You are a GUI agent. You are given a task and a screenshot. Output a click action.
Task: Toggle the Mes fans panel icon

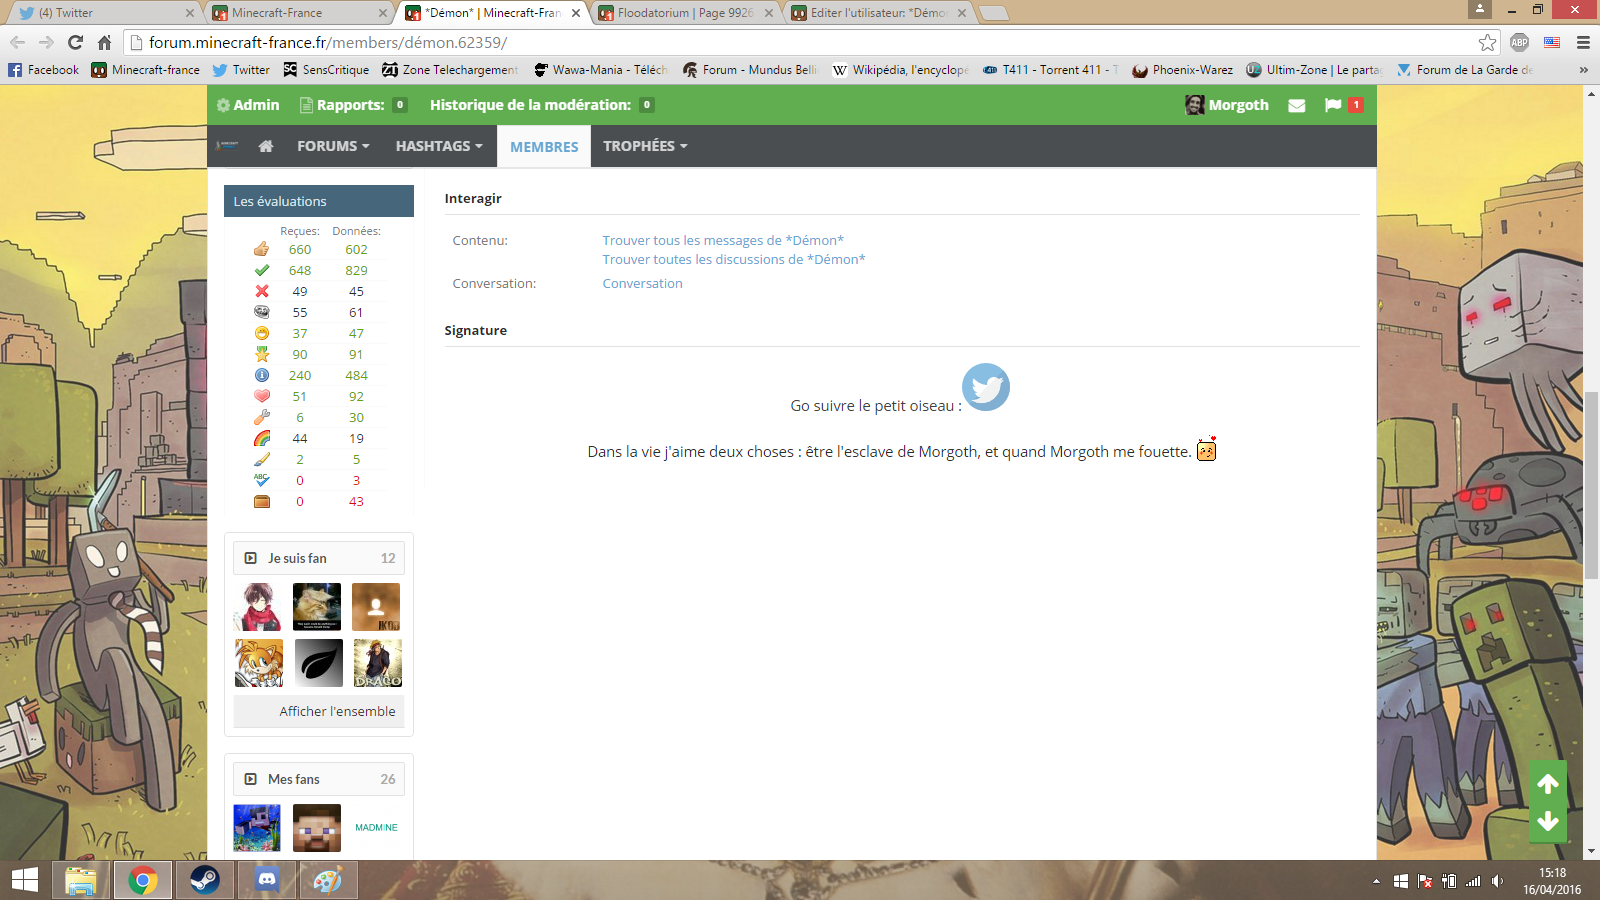pos(251,779)
